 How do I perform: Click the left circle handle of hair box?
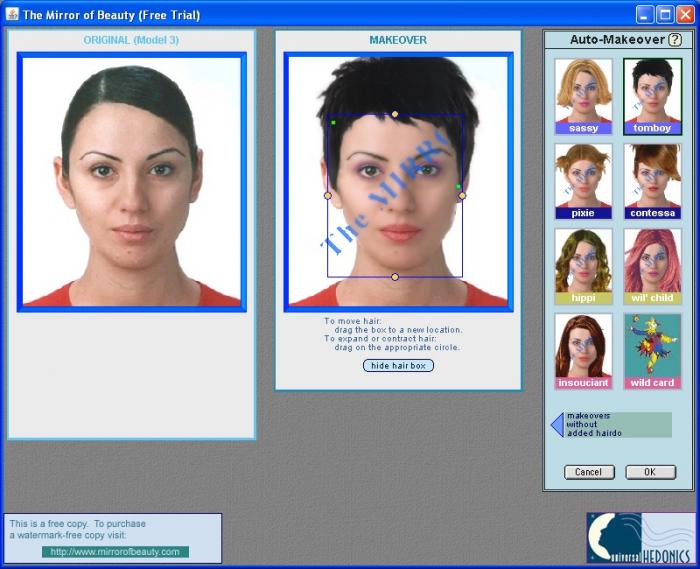pyautogui.click(x=328, y=195)
